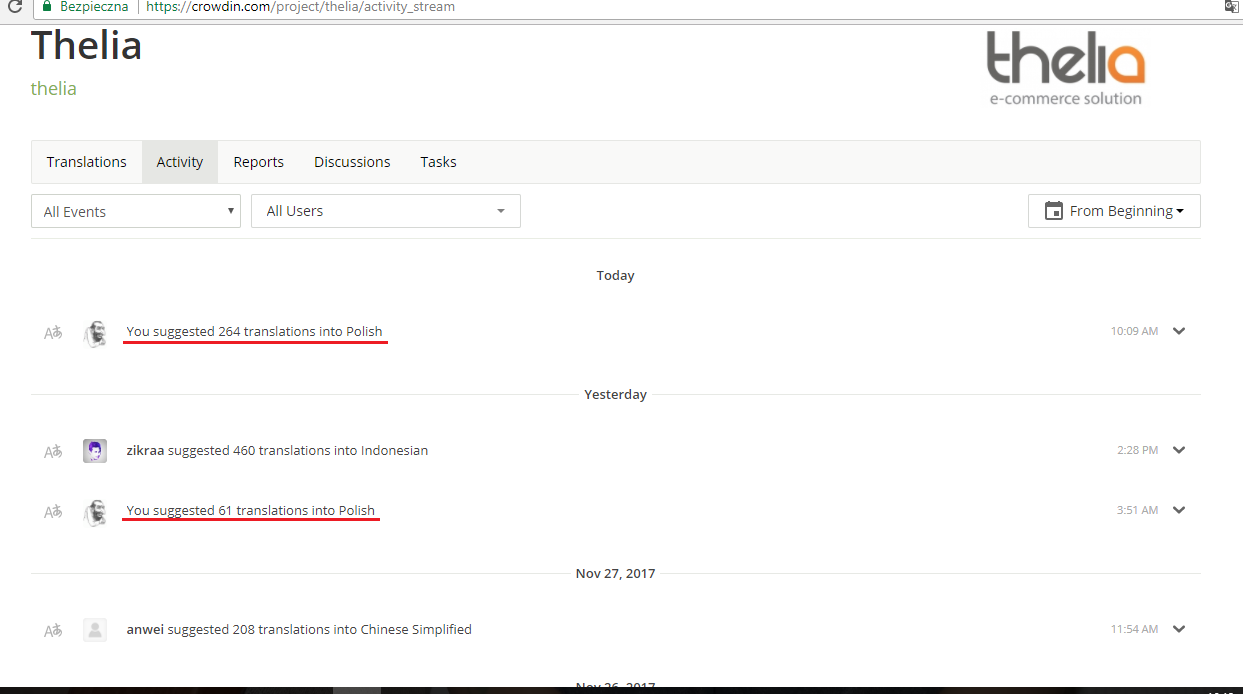
Task: Open the zikraa user profile link
Action: [145, 450]
